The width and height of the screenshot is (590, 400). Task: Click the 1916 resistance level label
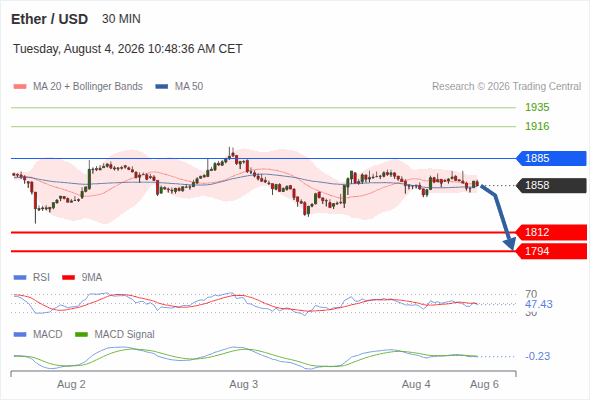[x=537, y=126]
